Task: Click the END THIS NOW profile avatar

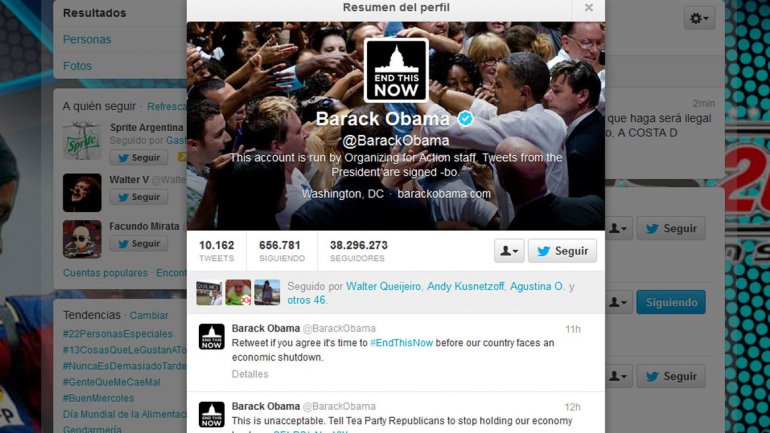Action: click(396, 70)
